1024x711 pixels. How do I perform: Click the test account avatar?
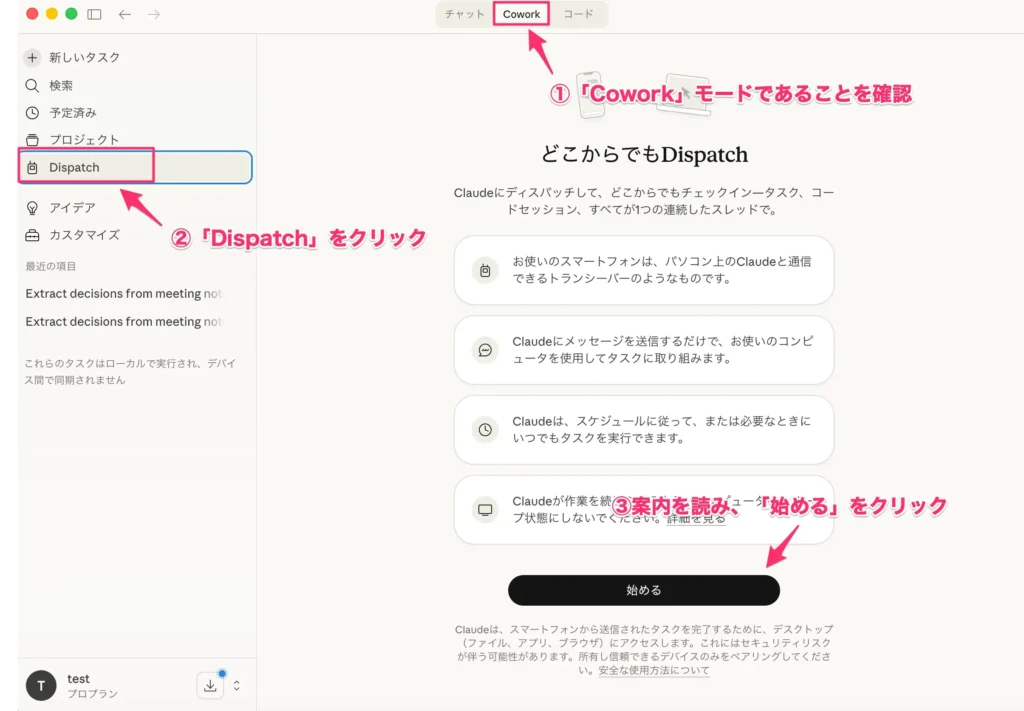point(40,685)
